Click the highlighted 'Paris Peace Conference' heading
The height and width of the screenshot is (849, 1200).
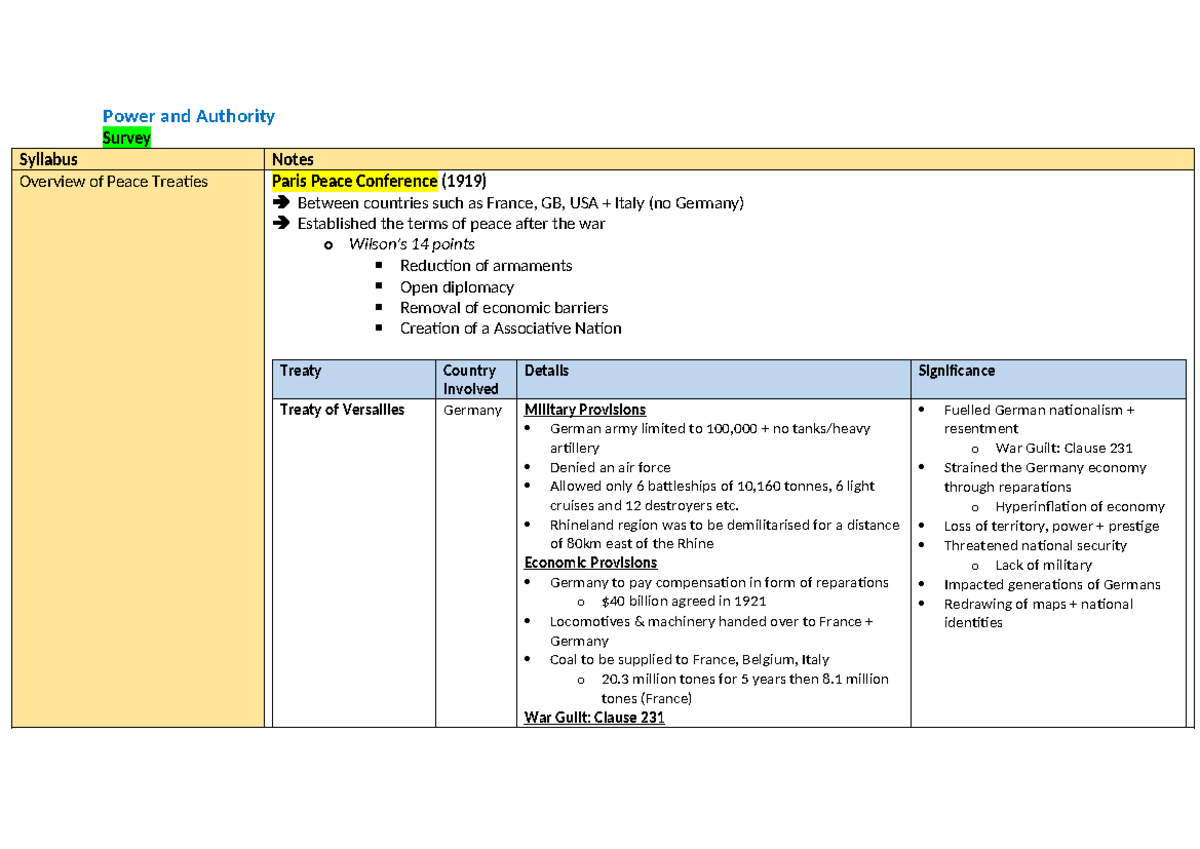pos(355,181)
